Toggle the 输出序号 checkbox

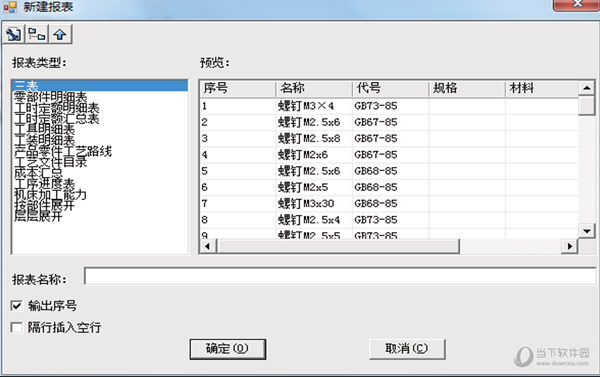click(16, 305)
